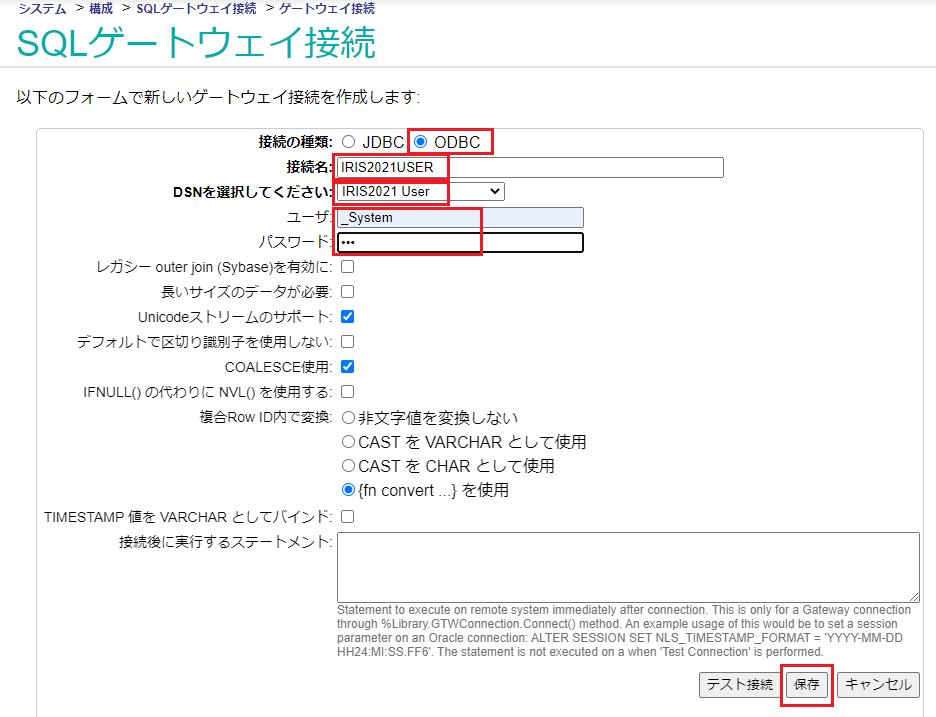The width and height of the screenshot is (936, 717).
Task: Toggle デフォルトで区切り識別子を使用しない checkbox
Action: (x=348, y=342)
